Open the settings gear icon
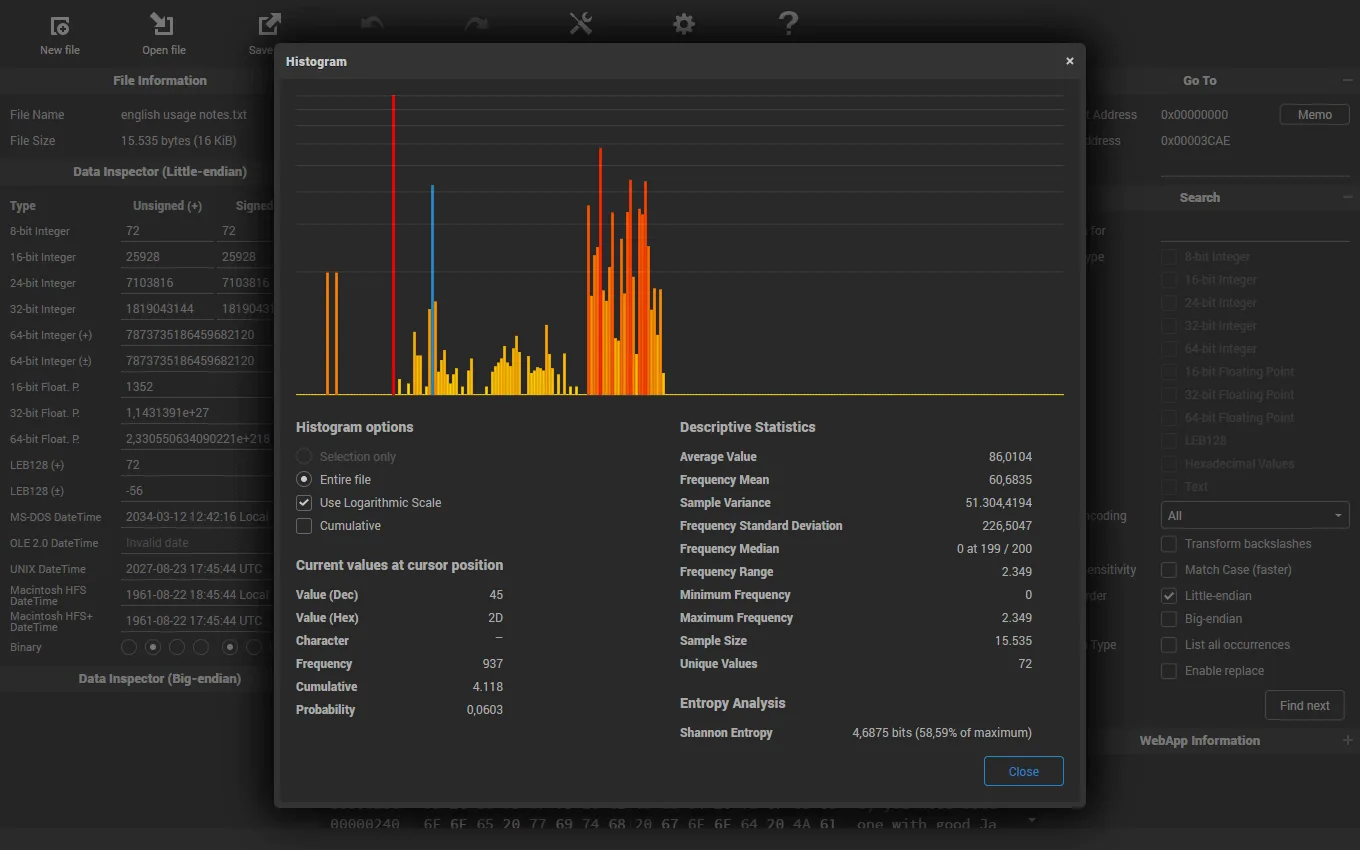 684,24
